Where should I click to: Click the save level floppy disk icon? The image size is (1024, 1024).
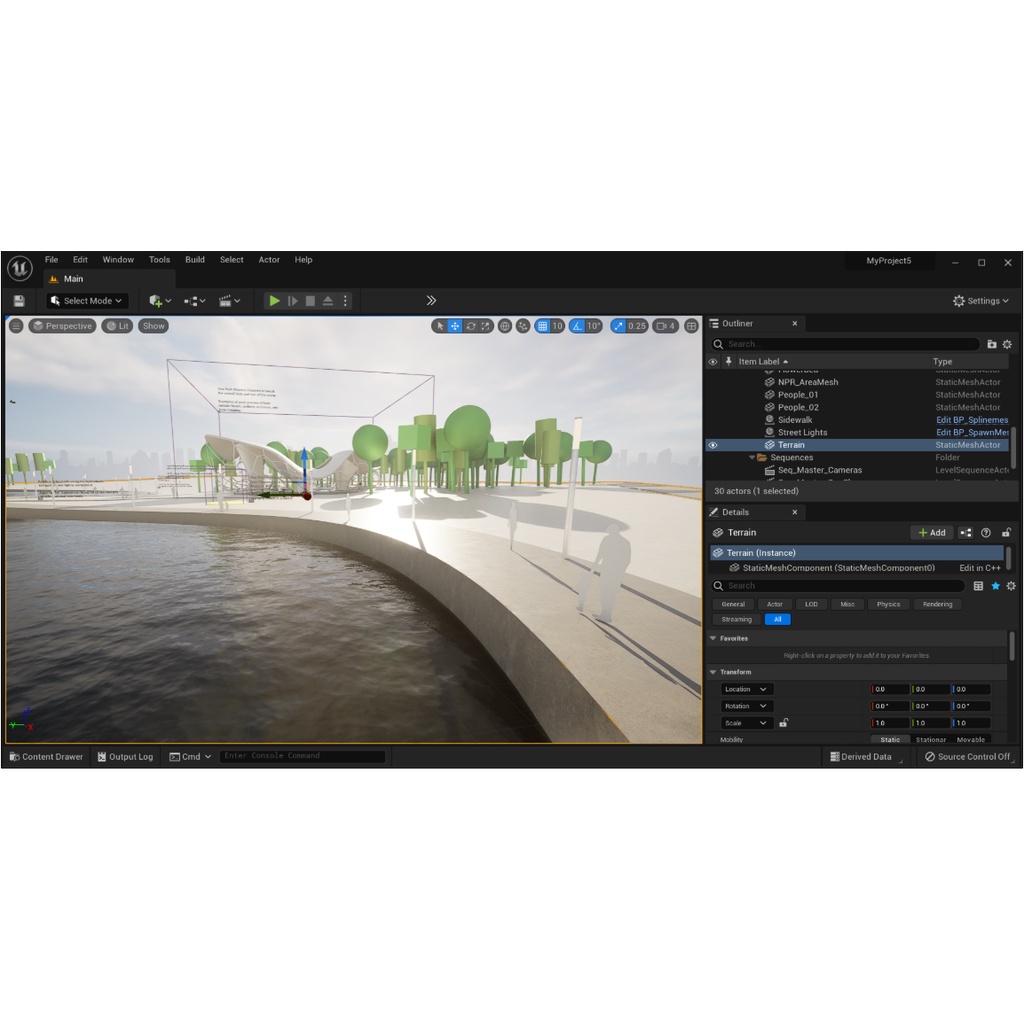click(19, 301)
